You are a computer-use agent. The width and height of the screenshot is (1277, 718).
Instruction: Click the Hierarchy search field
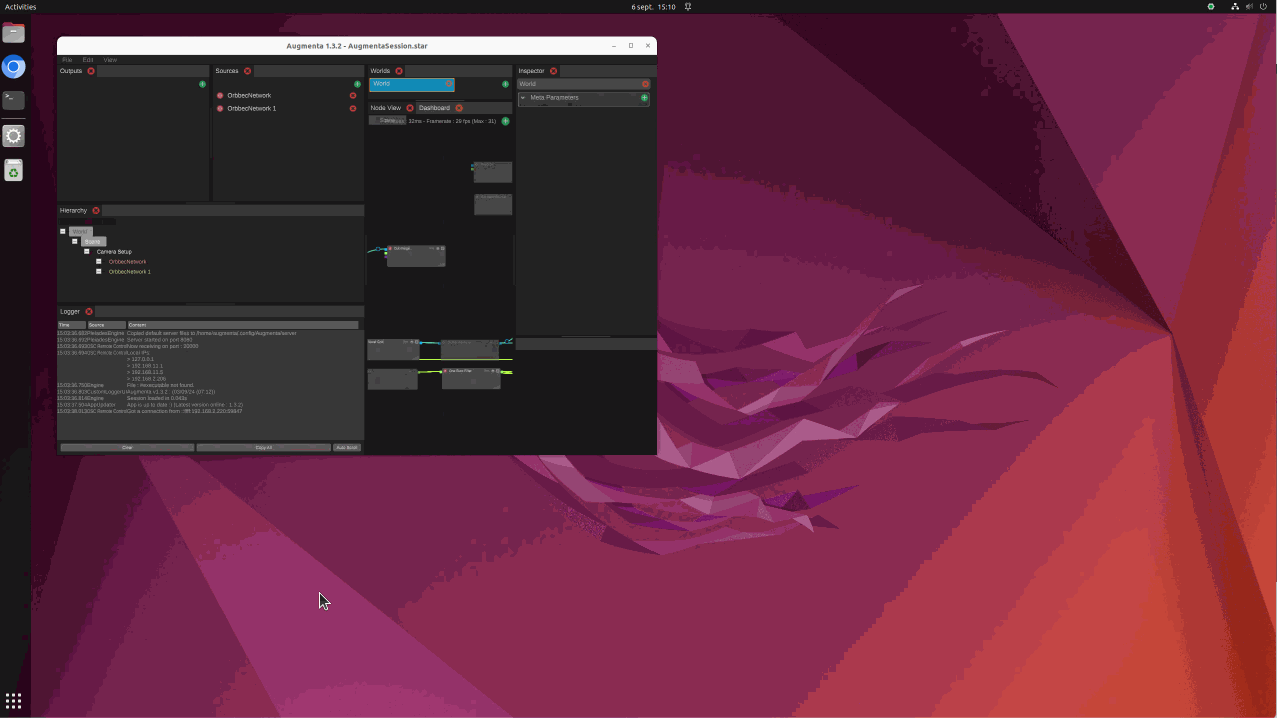[87, 221]
